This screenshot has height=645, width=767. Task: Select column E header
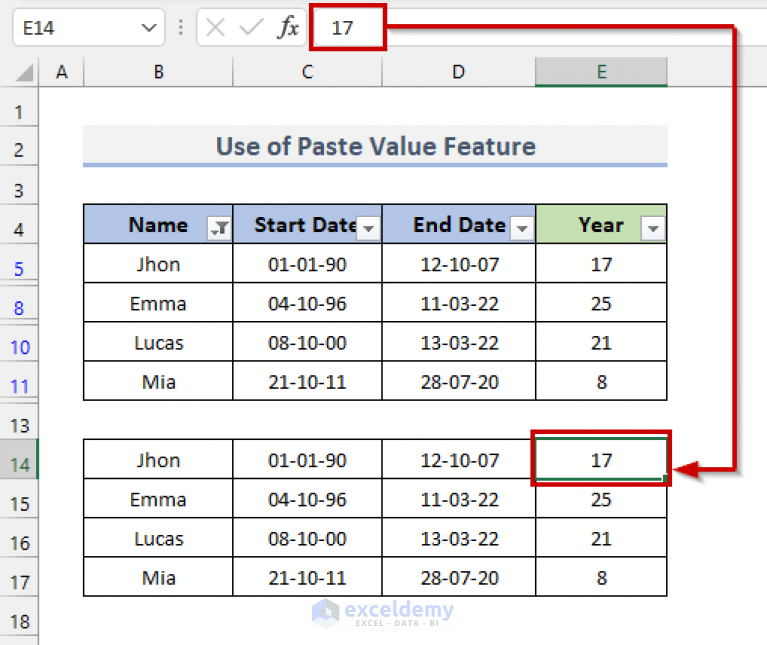tap(601, 72)
